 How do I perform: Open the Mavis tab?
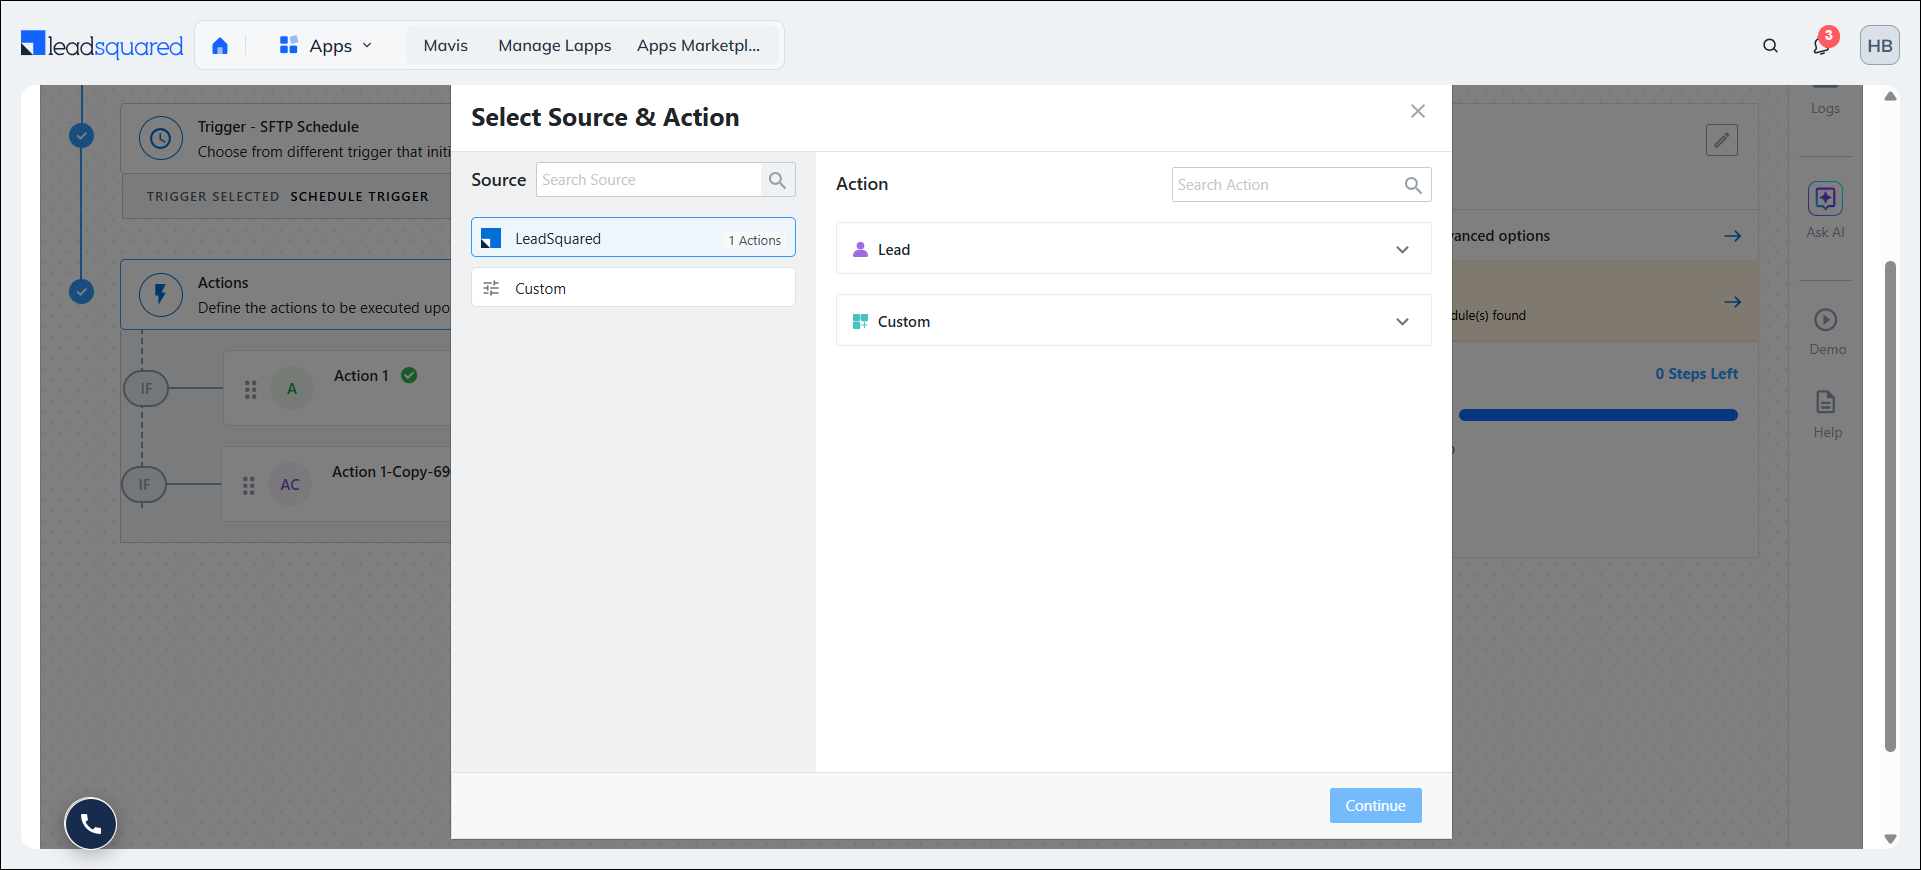pos(446,45)
